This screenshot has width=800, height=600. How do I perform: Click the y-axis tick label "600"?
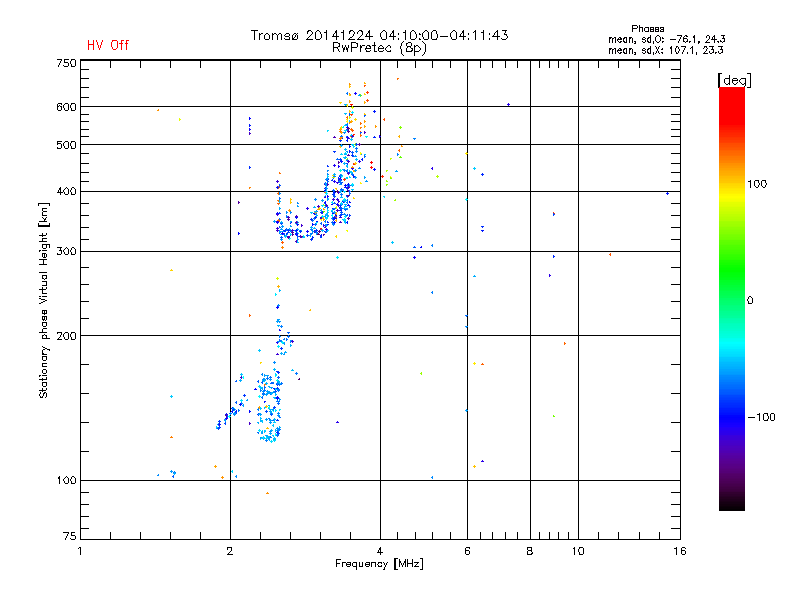(x=66, y=107)
